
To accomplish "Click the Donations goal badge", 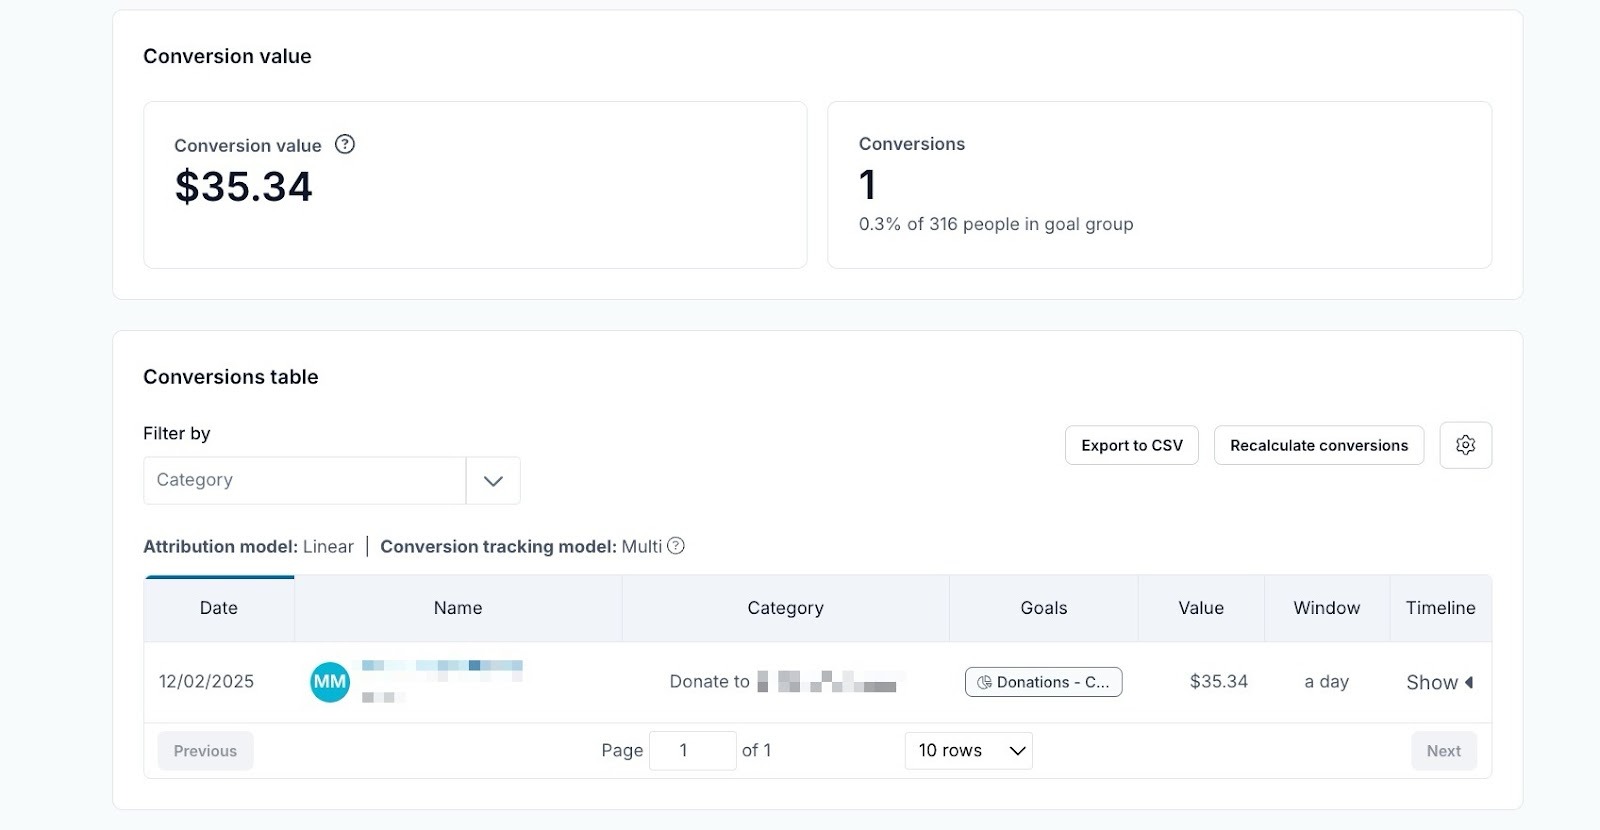I will pos(1043,682).
